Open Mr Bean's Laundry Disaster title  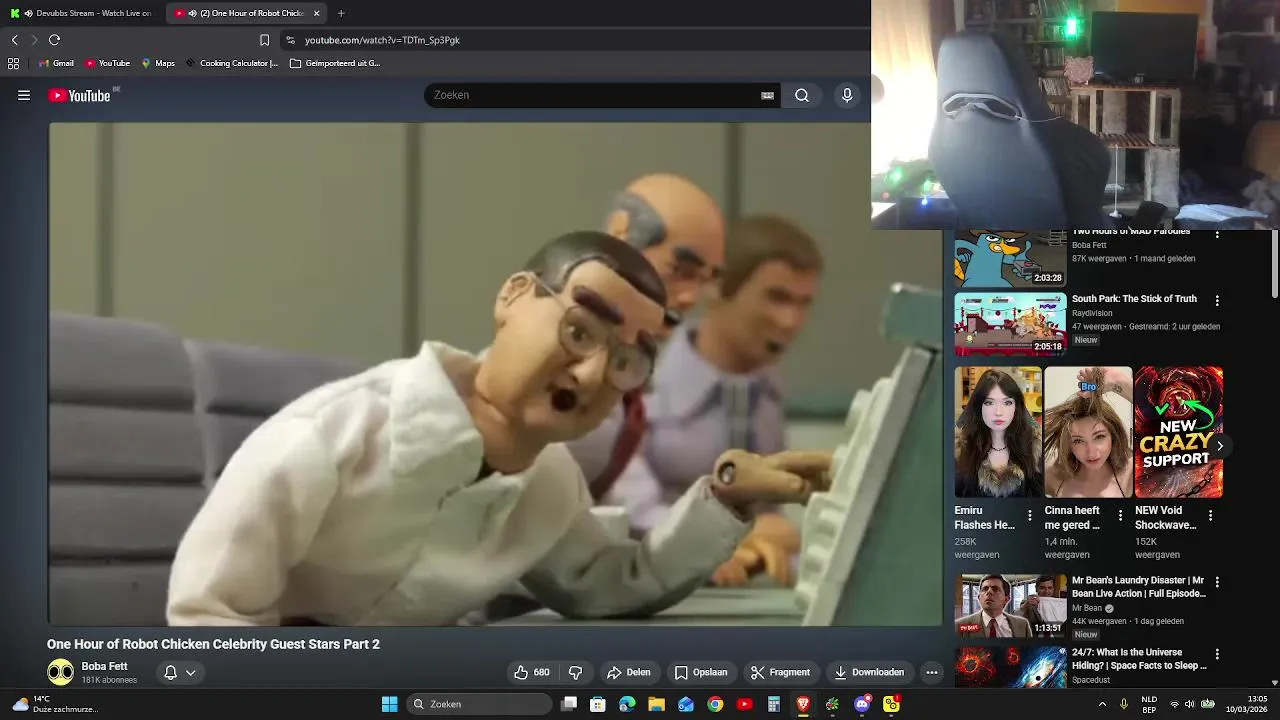click(1139, 587)
